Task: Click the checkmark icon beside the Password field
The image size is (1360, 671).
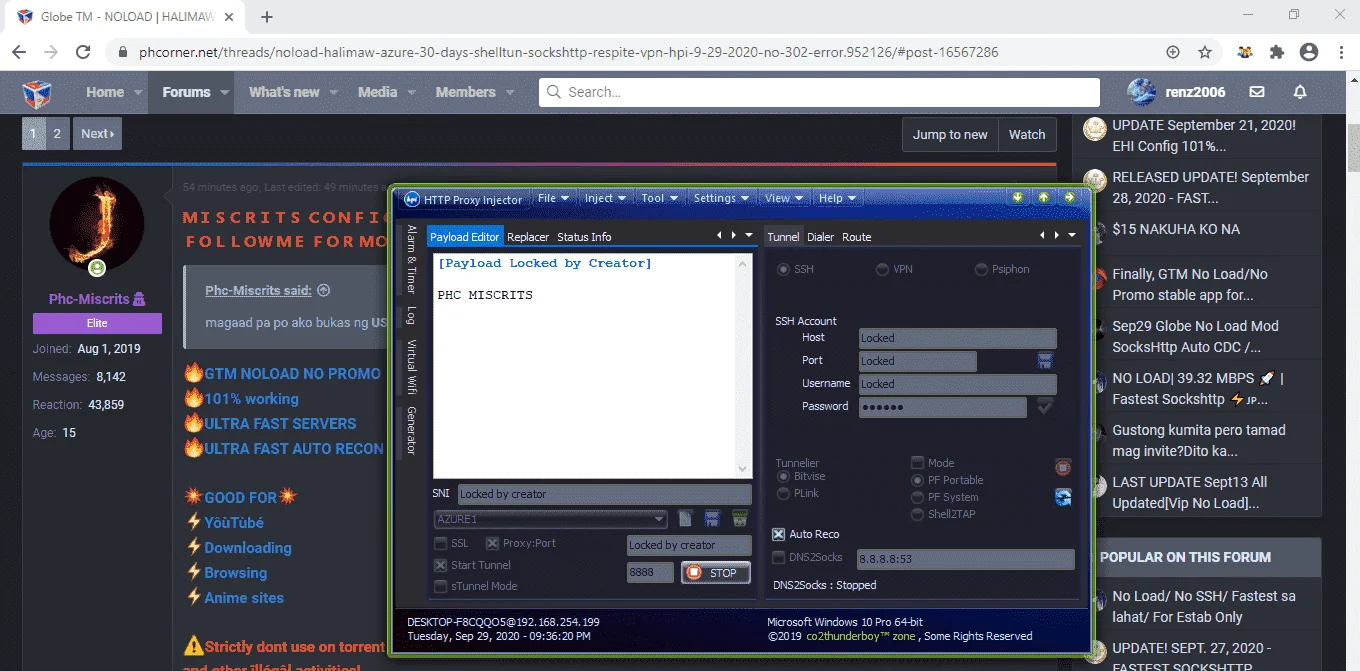Action: pyautogui.click(x=1045, y=406)
